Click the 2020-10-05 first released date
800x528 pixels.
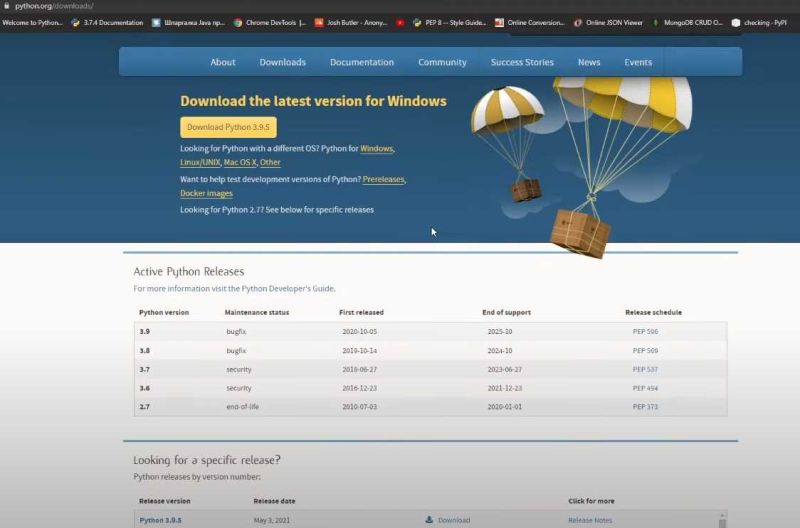click(359, 332)
